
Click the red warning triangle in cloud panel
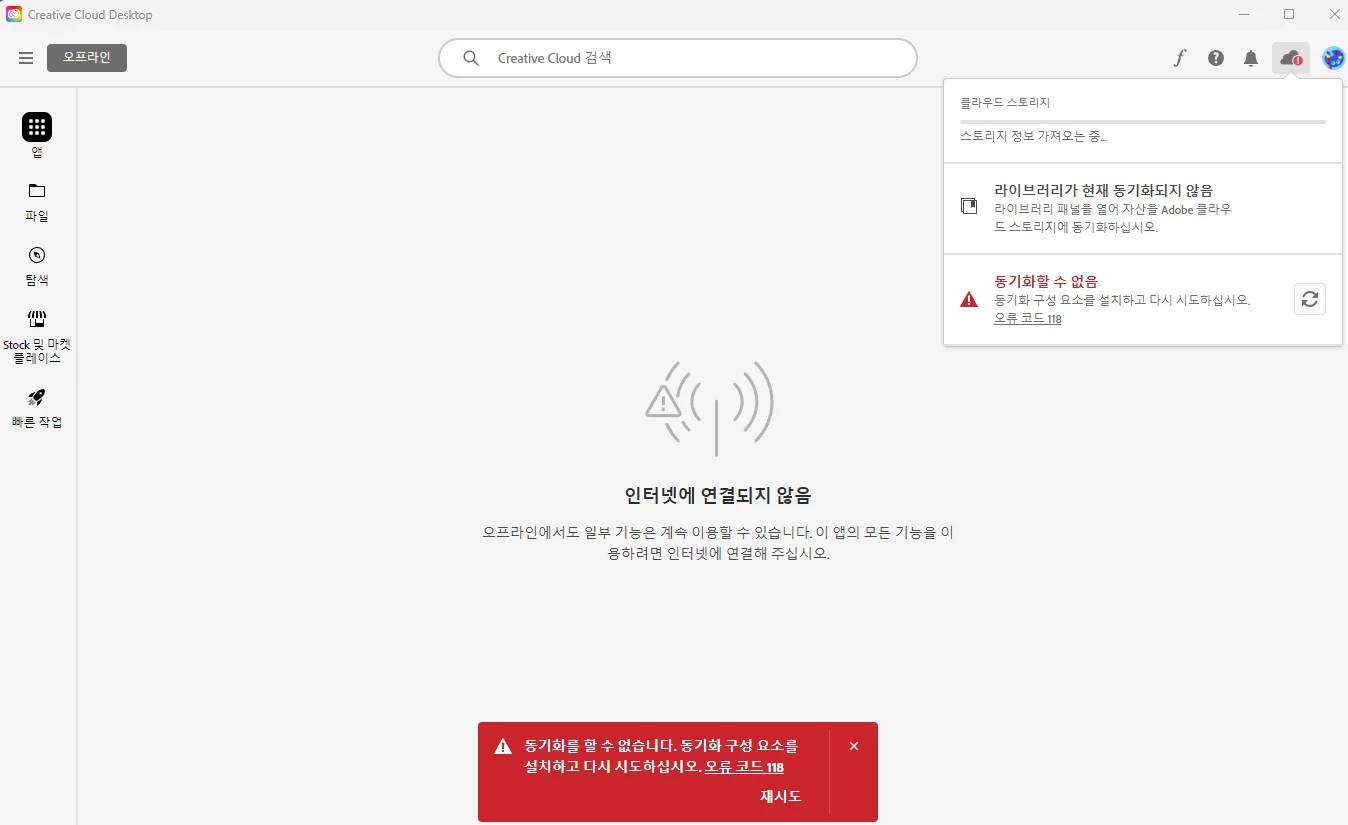coord(969,299)
